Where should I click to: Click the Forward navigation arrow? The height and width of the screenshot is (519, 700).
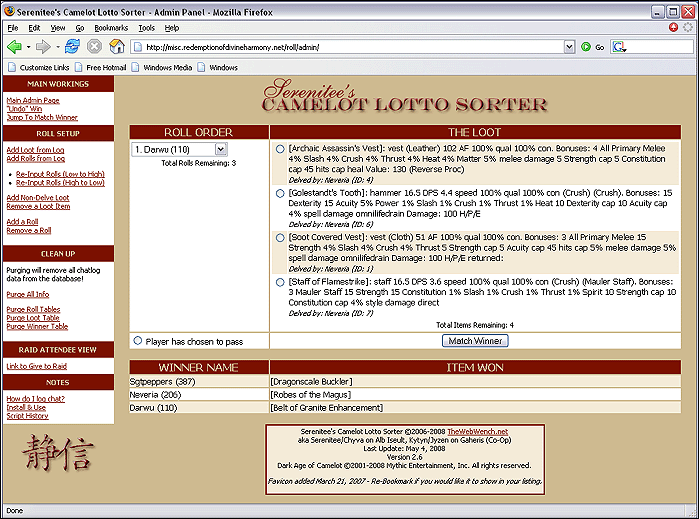(x=43, y=47)
